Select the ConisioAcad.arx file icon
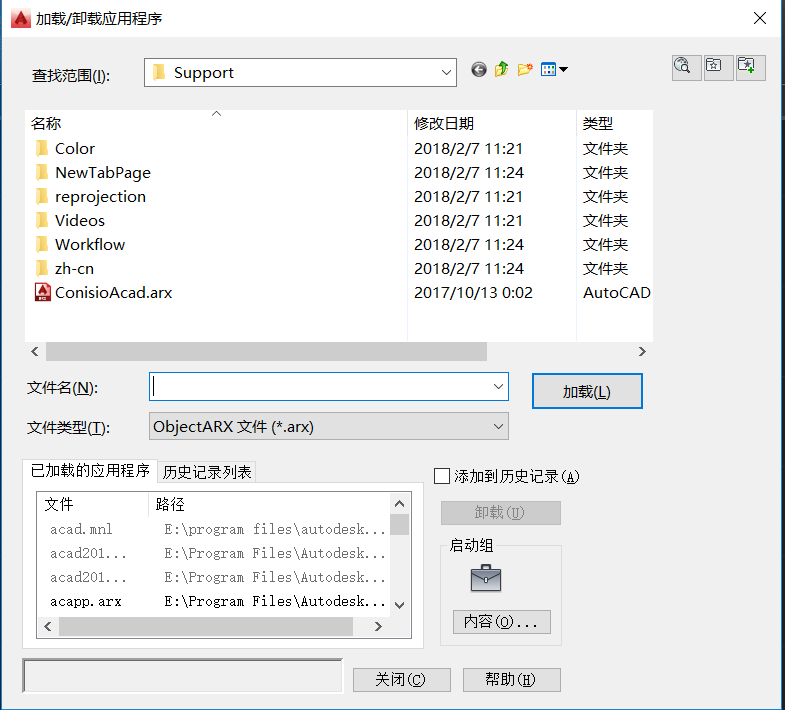The height and width of the screenshot is (710, 785). click(43, 292)
